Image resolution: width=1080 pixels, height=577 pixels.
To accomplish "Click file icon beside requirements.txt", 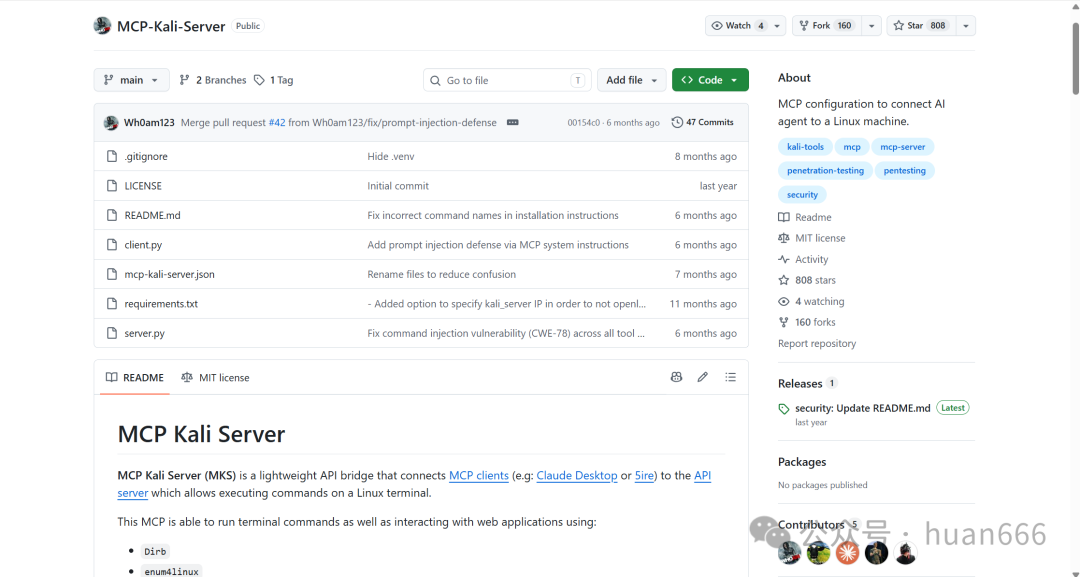I will click(112, 304).
